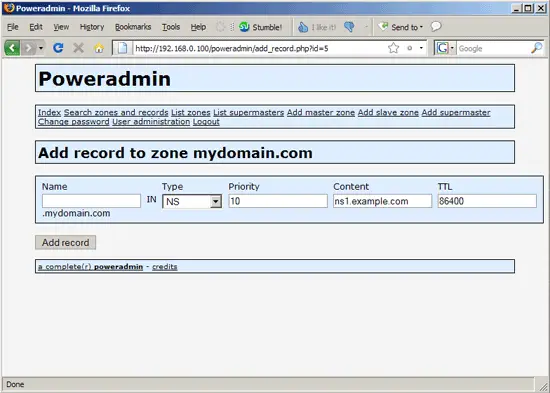Open the User administration link

pyautogui.click(x=151, y=122)
